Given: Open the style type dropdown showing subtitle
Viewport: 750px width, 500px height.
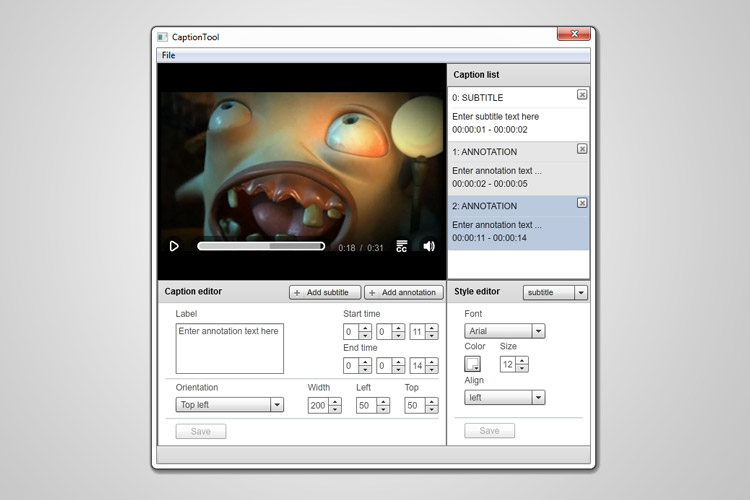Looking at the screenshot, I should (x=555, y=292).
